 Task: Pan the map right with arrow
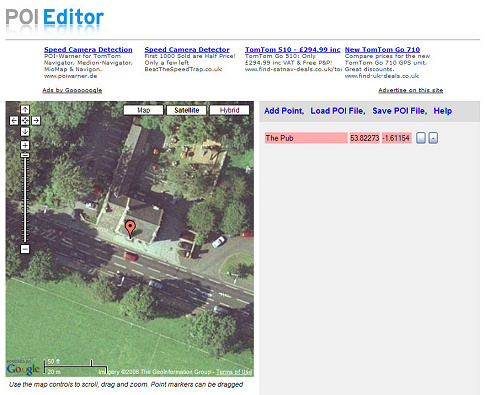(36, 120)
